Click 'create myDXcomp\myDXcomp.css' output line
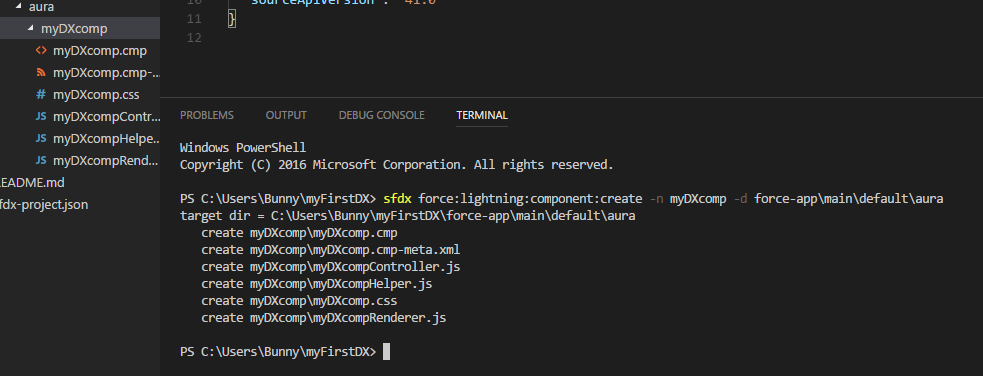Viewport: 983px width, 376px height. [x=300, y=301]
